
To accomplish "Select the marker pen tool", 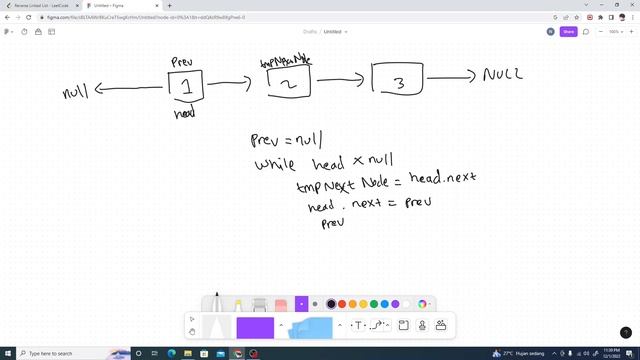I will 217,303.
